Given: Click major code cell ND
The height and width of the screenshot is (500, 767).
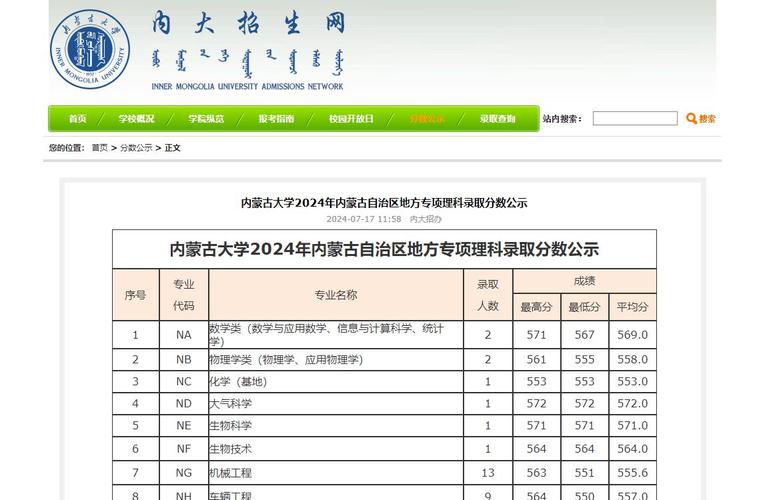Looking at the screenshot, I should pos(184,404).
